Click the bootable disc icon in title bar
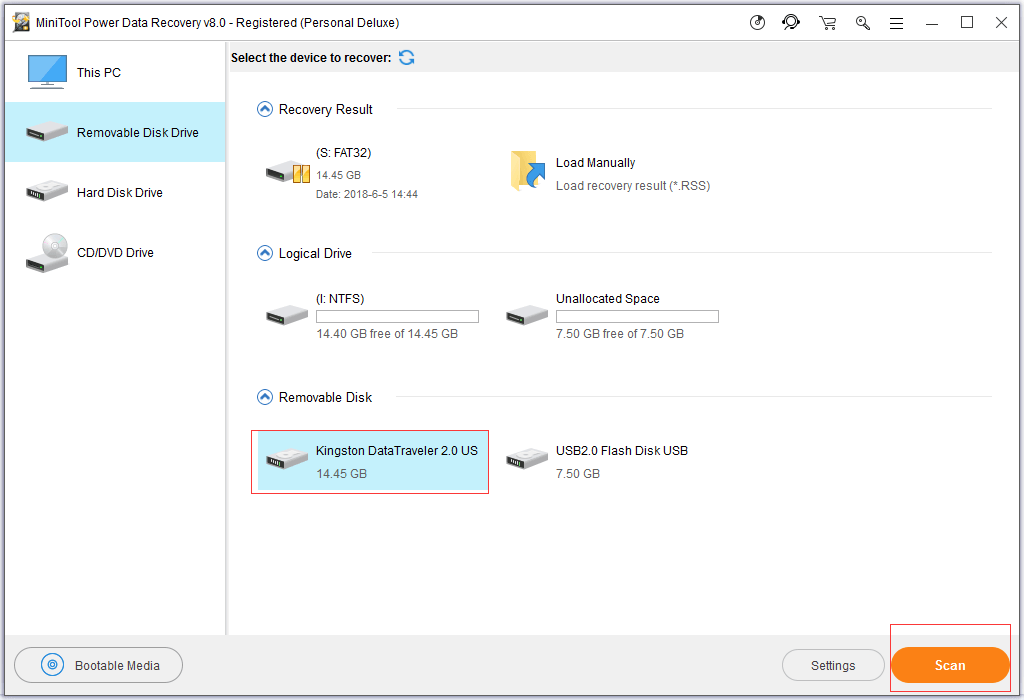Image resolution: width=1024 pixels, height=700 pixels. (x=758, y=23)
